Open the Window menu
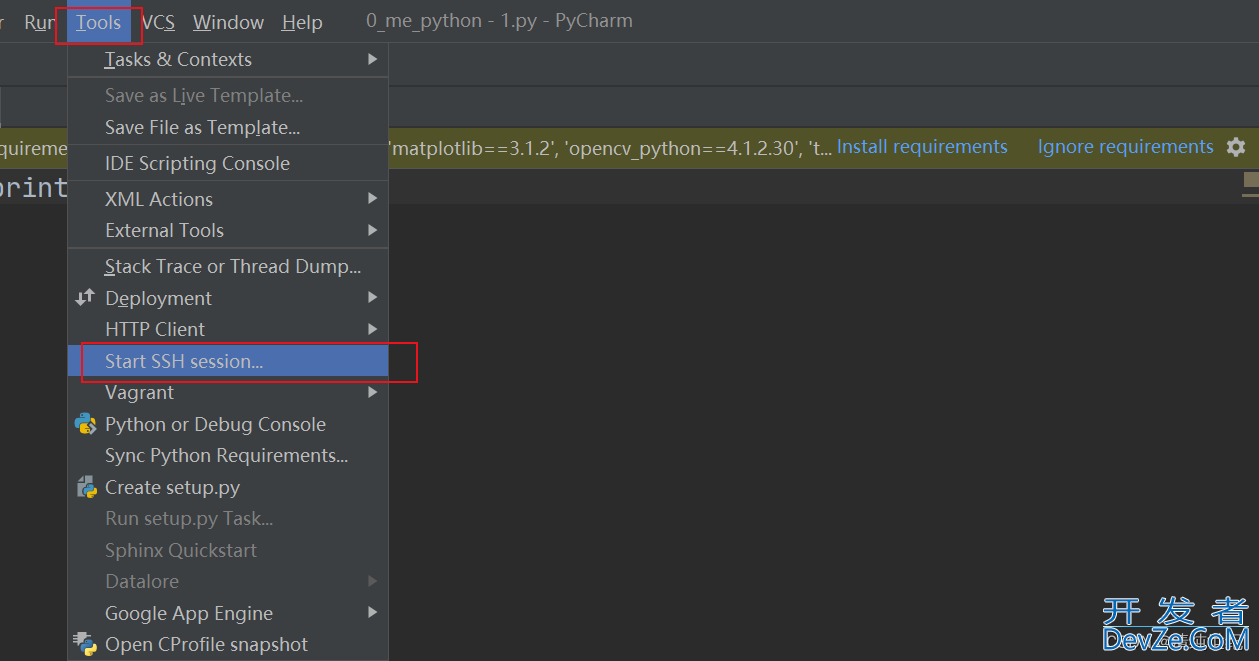Screen dimensions: 1259x661 tap(228, 22)
